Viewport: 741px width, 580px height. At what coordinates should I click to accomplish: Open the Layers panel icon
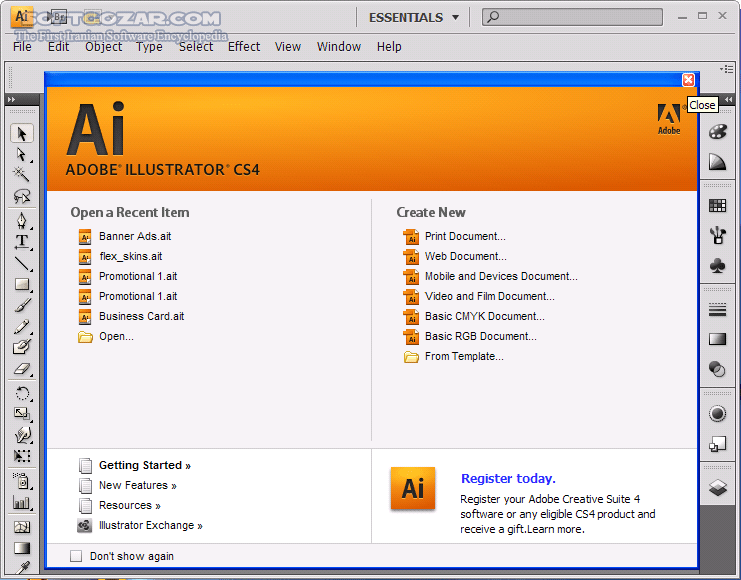point(717,487)
